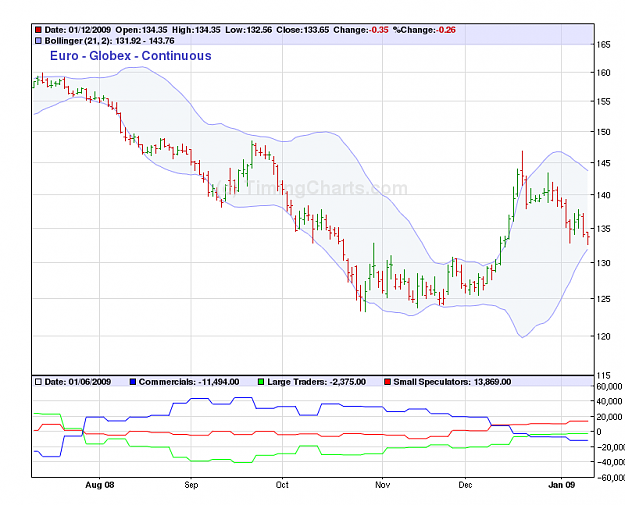Screen dimensions: 625x505
Task: Click the 'Commercials: -11,494.00' label
Action: (189, 382)
